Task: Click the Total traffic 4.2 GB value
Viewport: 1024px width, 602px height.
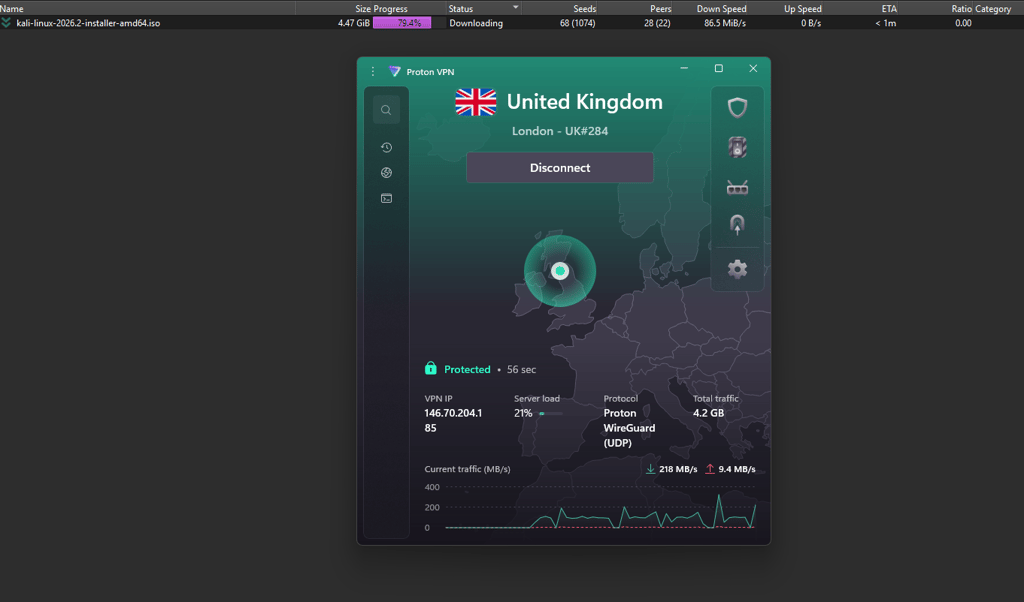Action: coord(709,413)
